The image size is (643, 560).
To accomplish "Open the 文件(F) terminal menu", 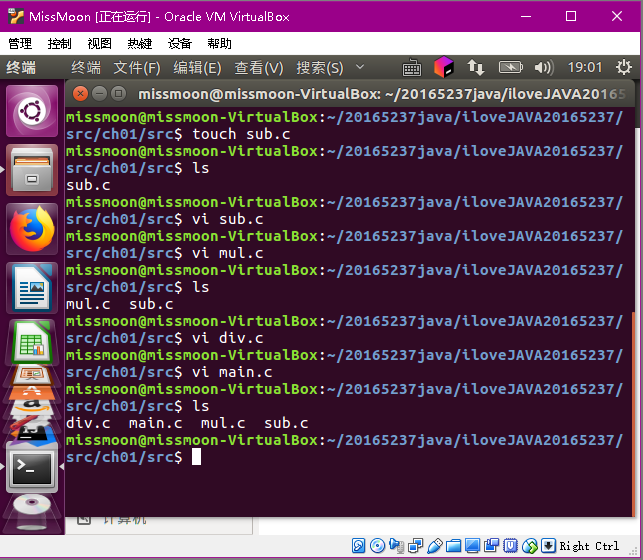I will pos(137,68).
